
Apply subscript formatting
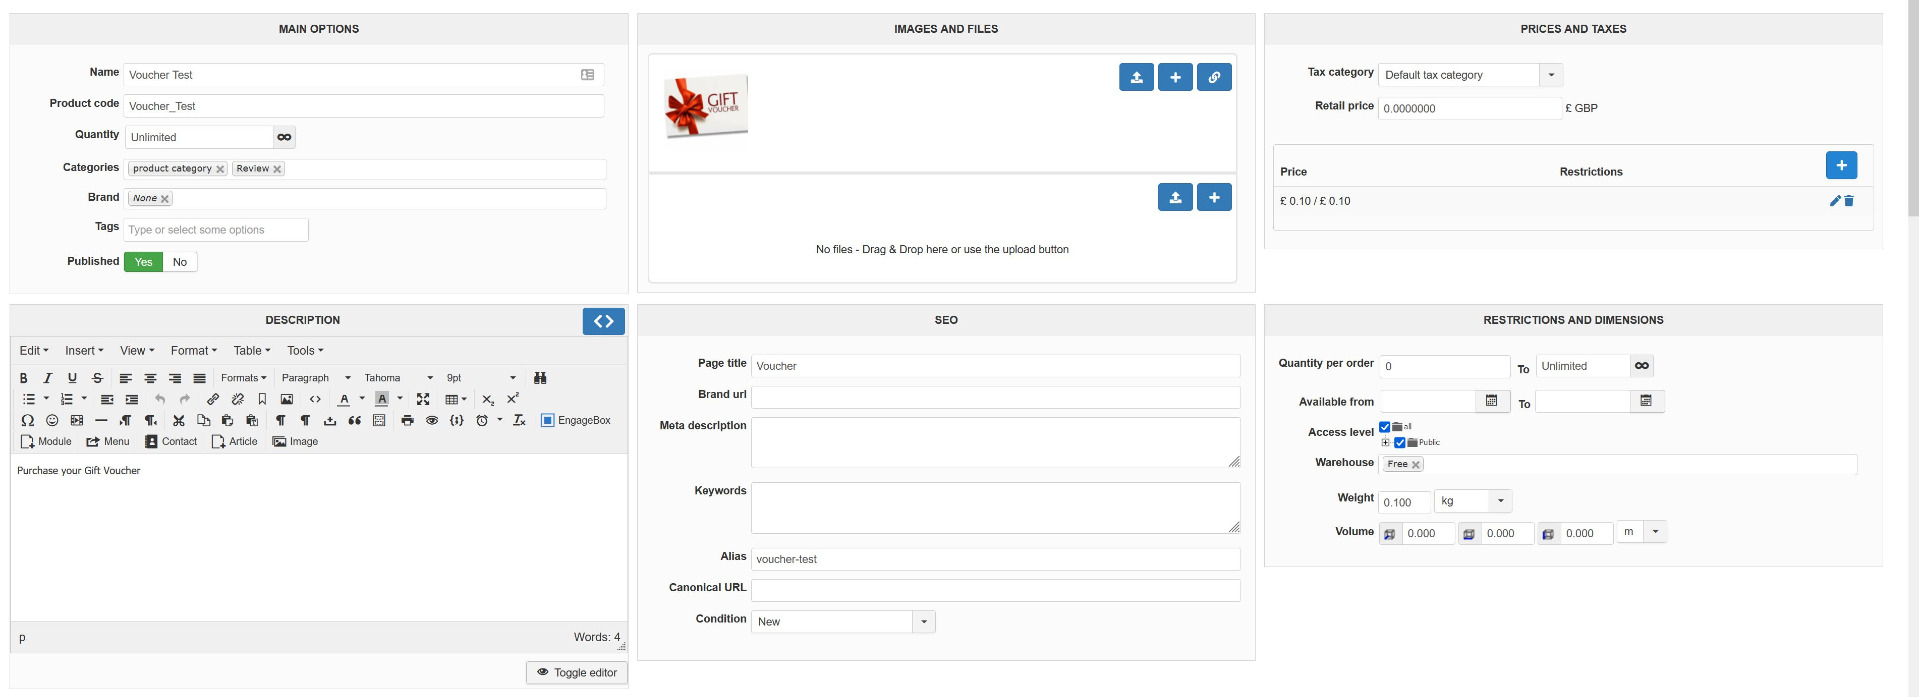click(x=488, y=400)
